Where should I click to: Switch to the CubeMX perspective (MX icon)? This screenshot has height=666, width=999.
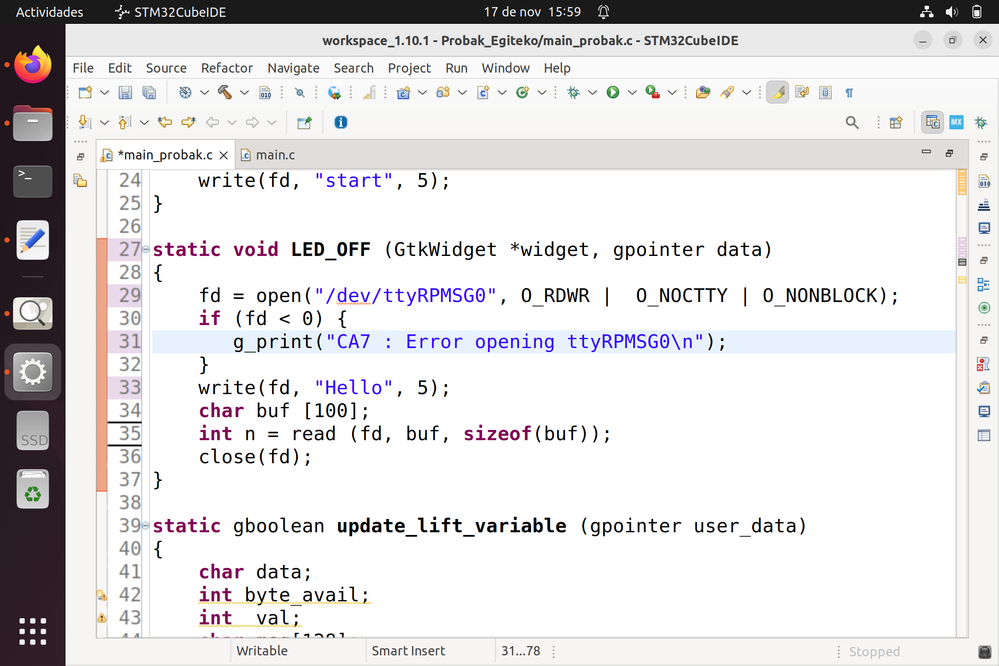point(956,122)
